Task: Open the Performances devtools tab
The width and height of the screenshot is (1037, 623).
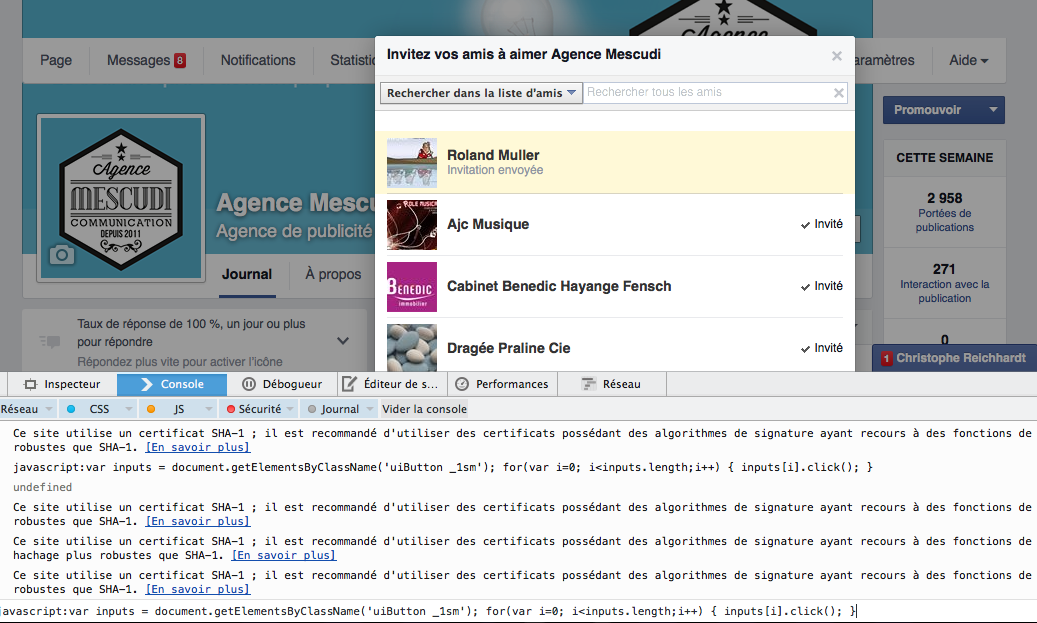Action: [502, 384]
